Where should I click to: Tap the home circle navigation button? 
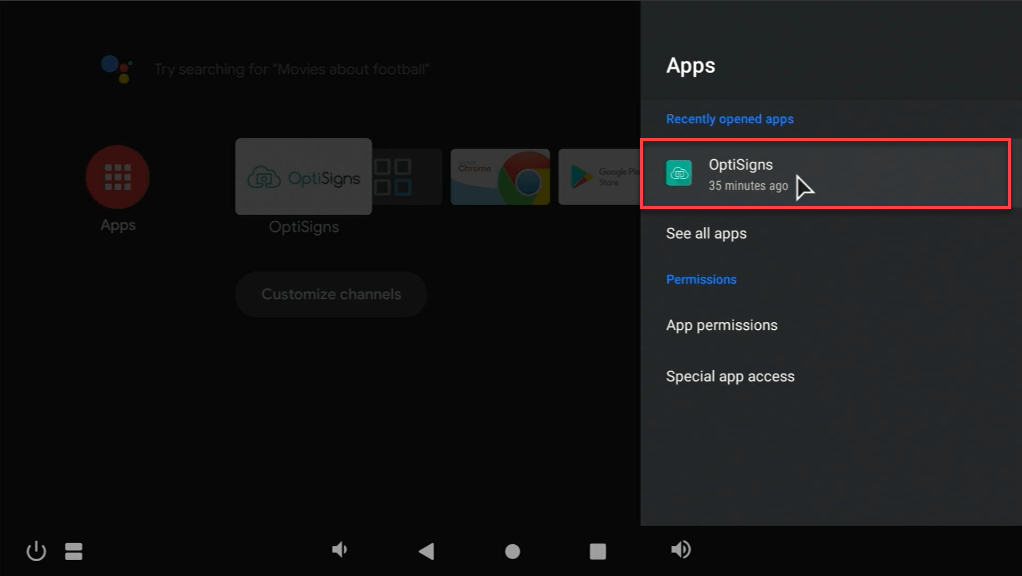click(512, 550)
